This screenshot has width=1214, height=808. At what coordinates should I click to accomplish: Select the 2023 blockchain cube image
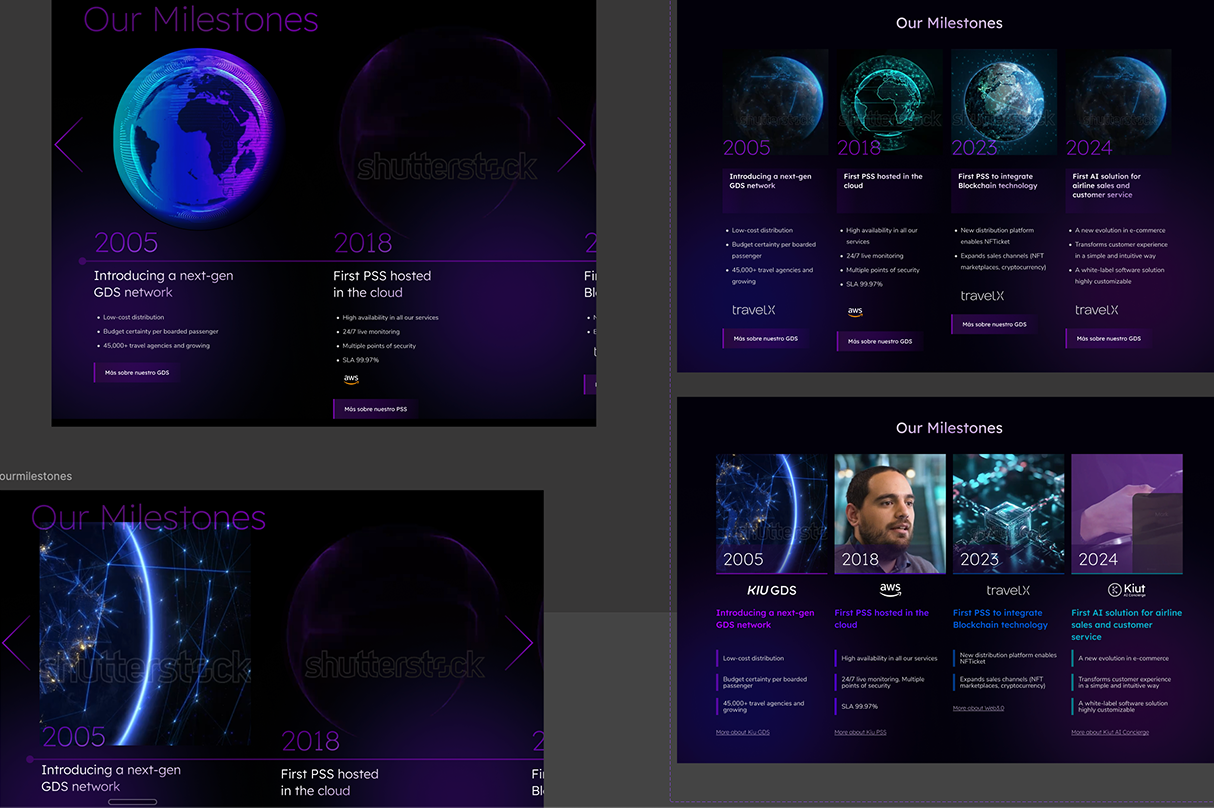(x=1008, y=514)
